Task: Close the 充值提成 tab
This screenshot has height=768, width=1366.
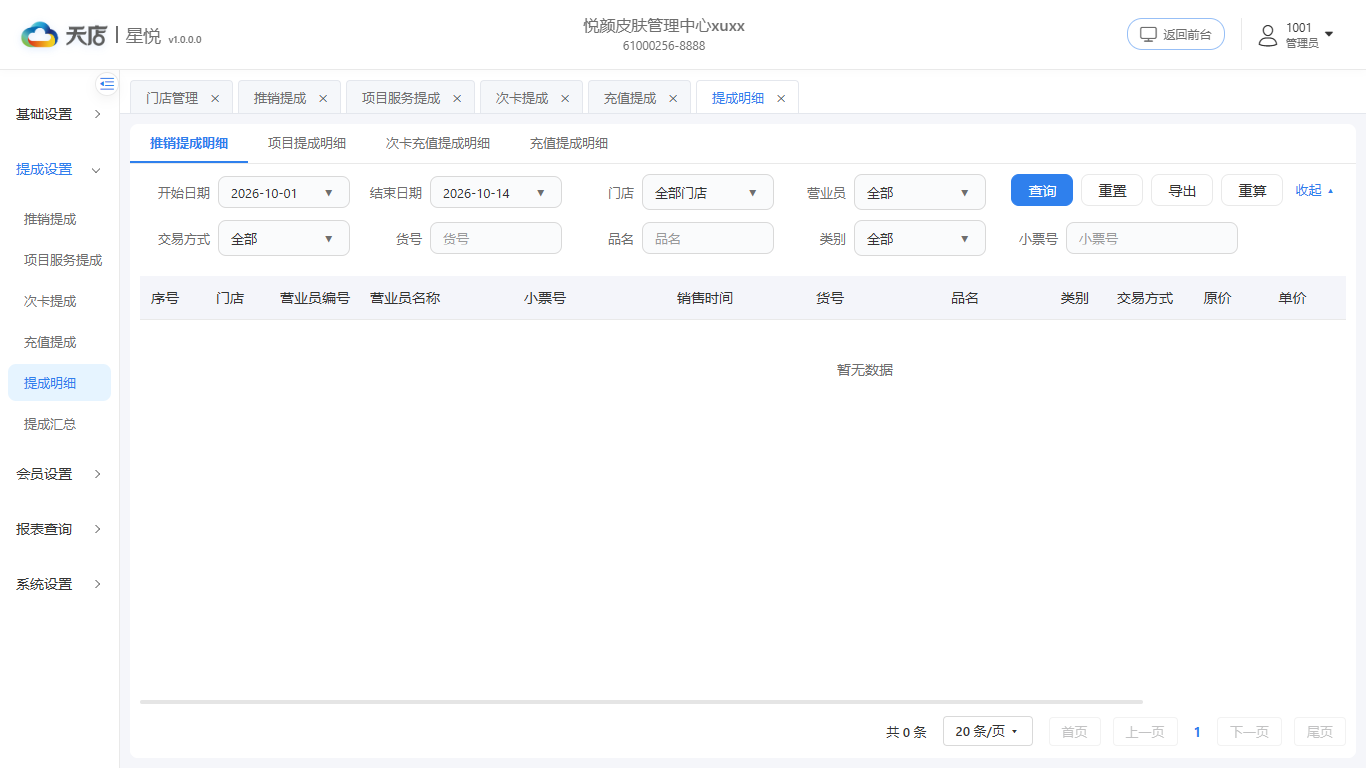Action: [x=673, y=98]
